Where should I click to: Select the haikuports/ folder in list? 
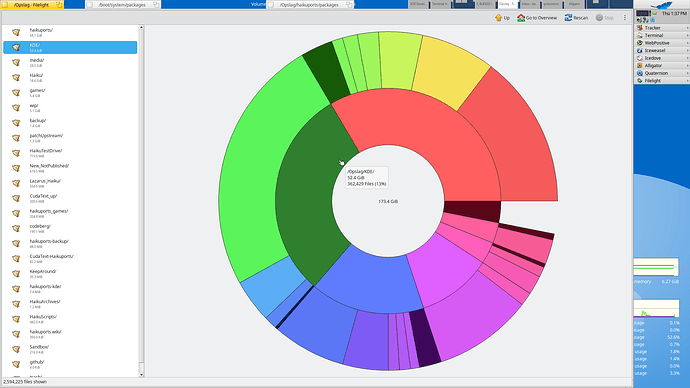[x=70, y=32]
